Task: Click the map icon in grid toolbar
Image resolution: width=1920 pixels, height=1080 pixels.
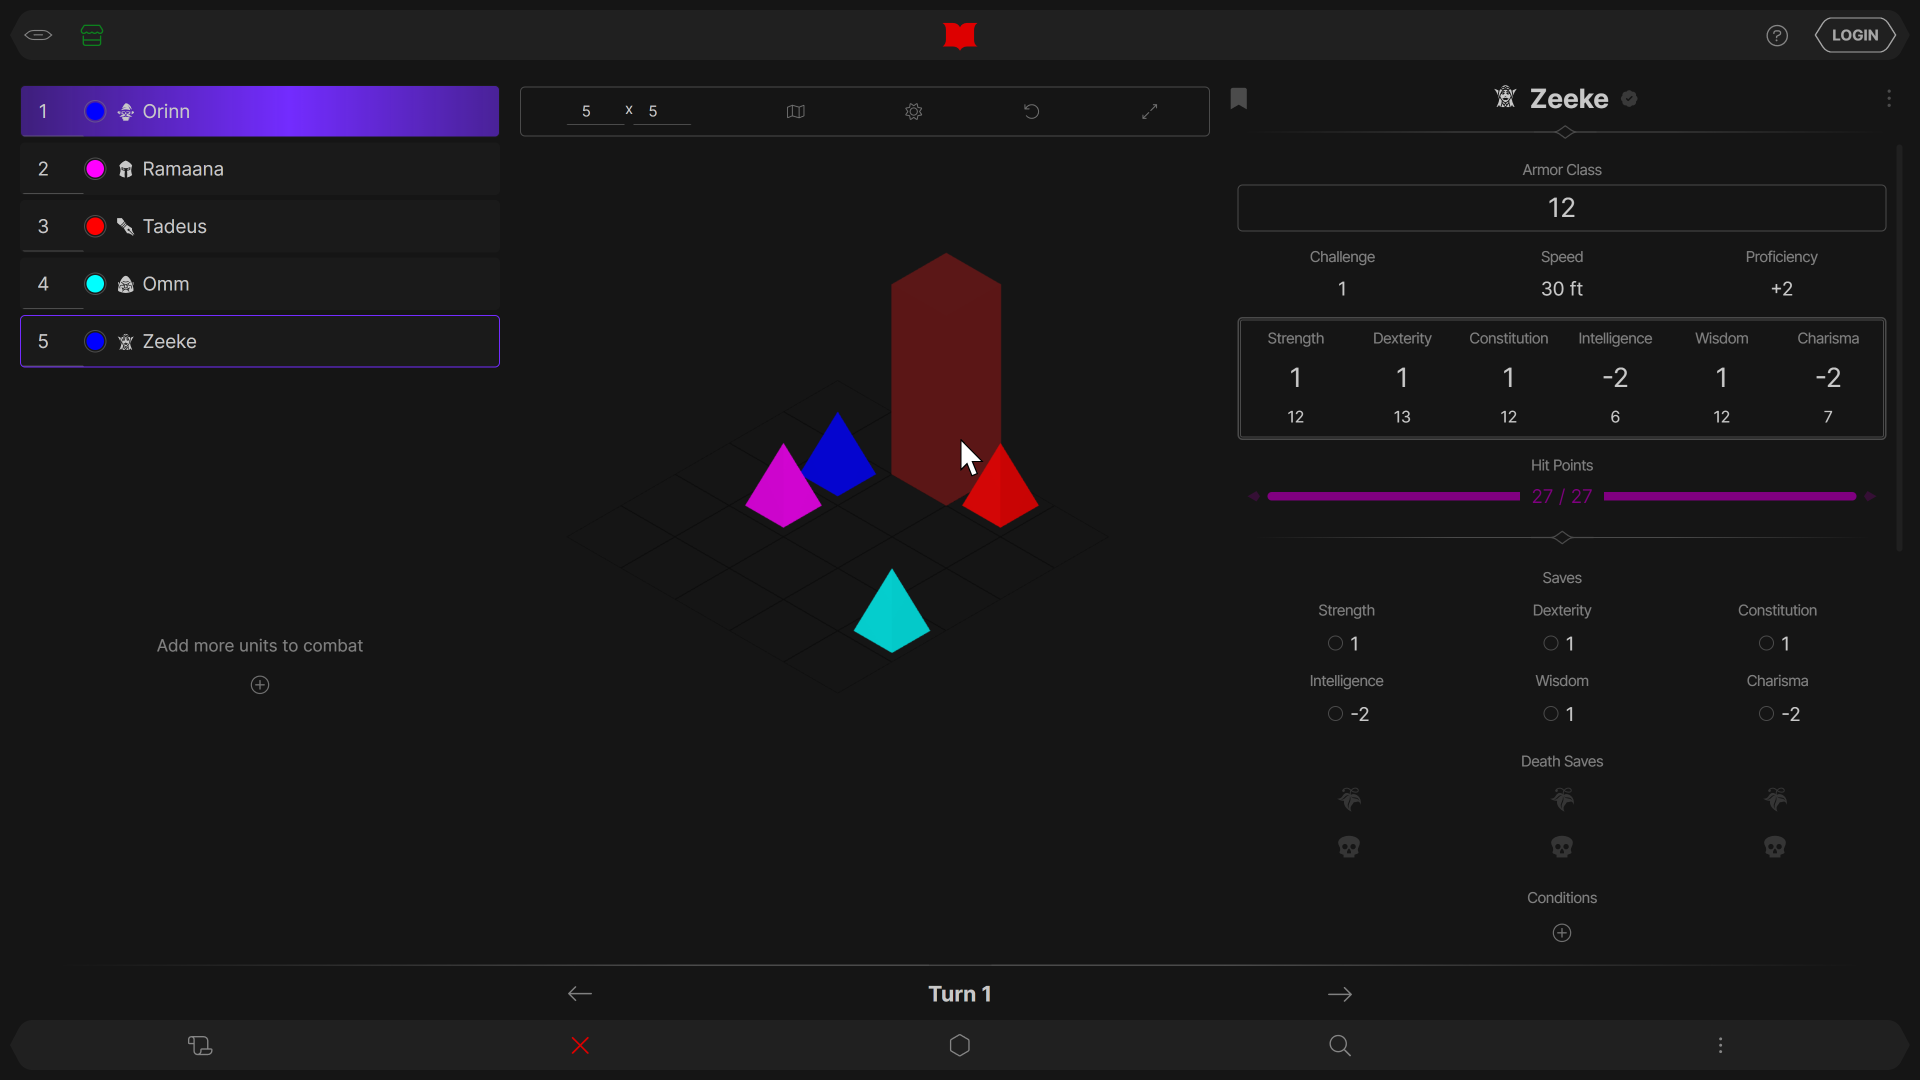Action: click(796, 111)
